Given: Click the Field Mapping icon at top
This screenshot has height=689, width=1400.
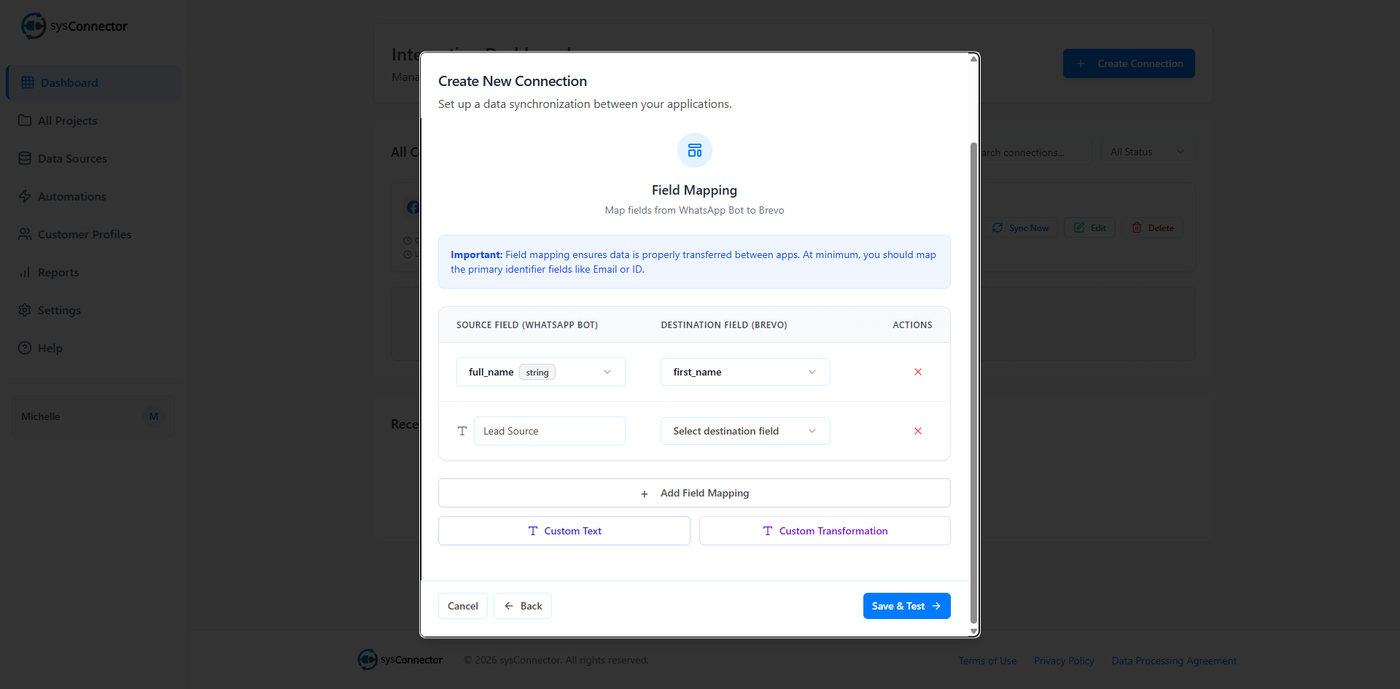Looking at the screenshot, I should [x=694, y=150].
